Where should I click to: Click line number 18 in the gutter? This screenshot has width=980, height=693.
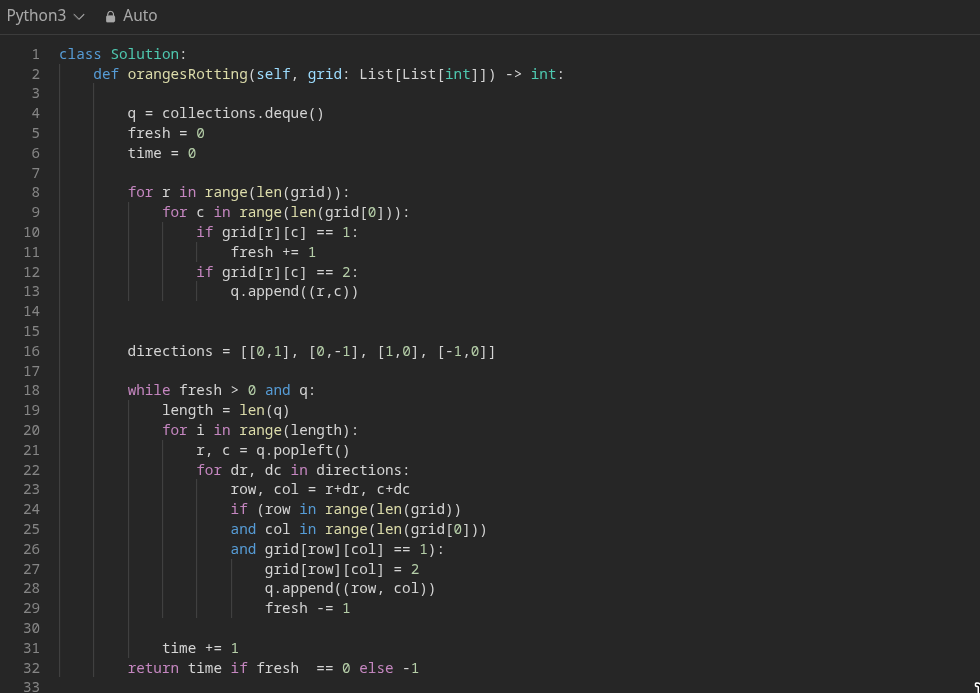32,391
